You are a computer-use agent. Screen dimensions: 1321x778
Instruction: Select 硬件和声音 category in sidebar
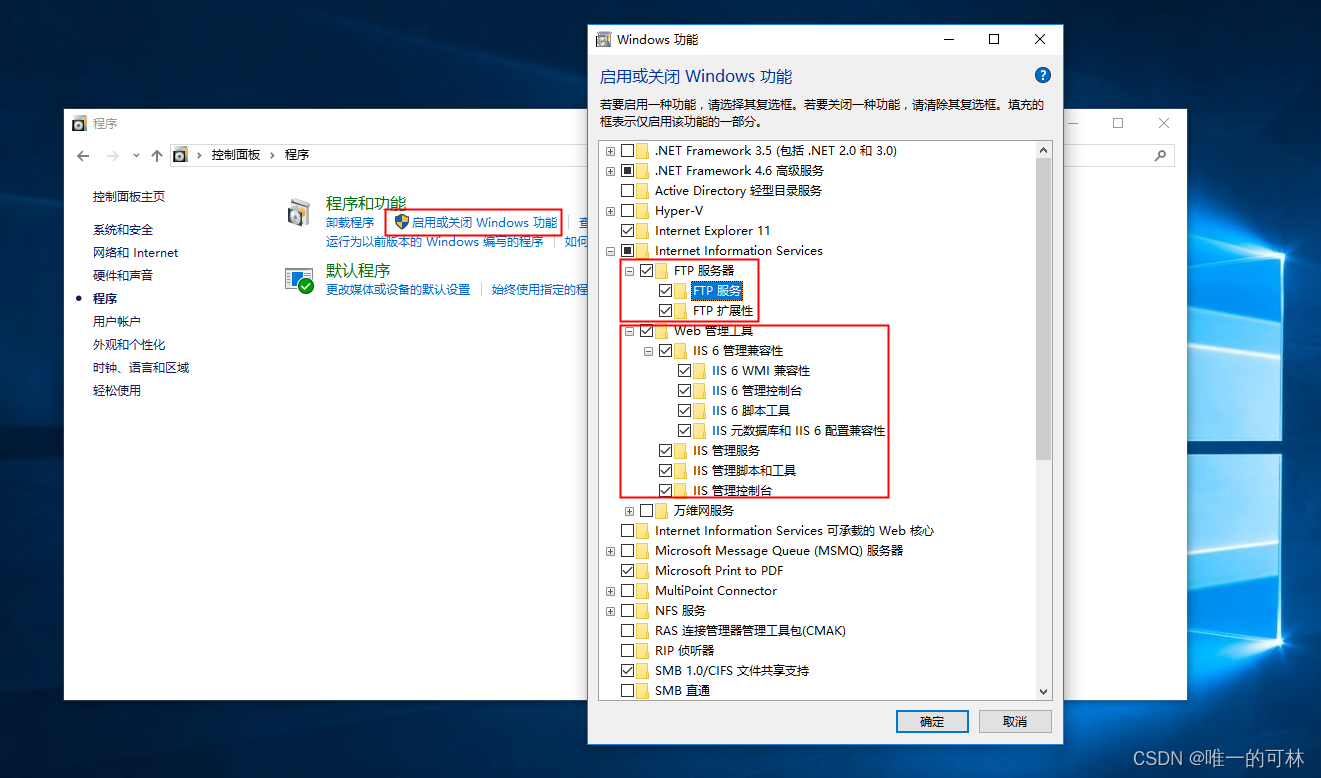coord(123,276)
